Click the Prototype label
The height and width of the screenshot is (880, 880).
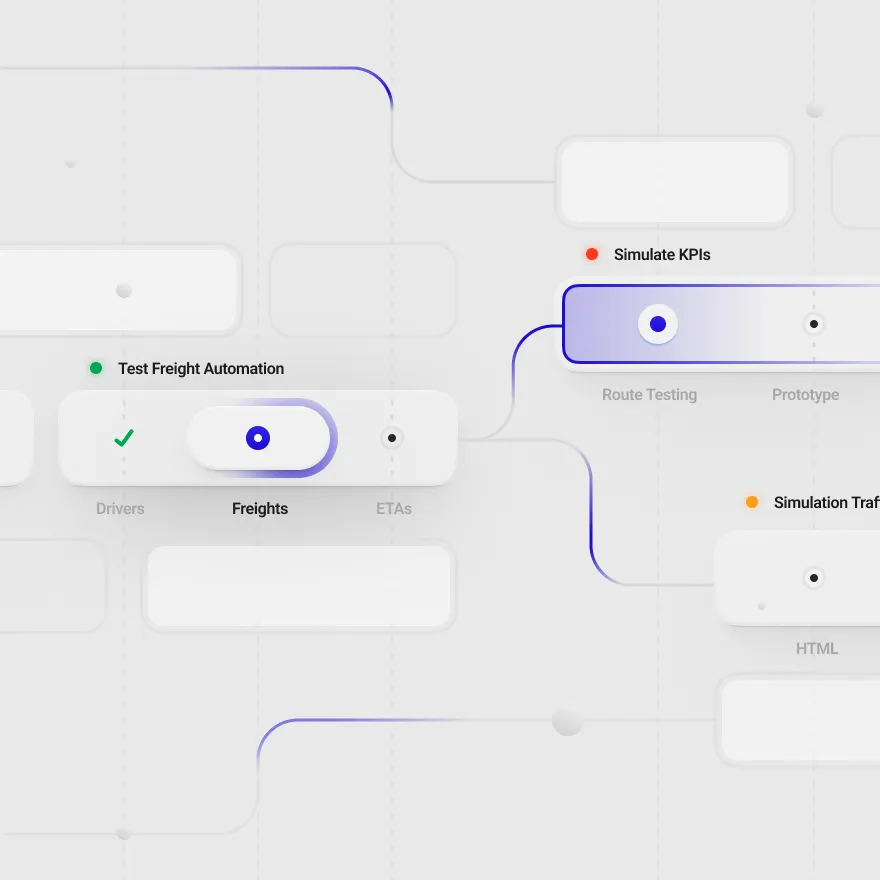pos(805,395)
